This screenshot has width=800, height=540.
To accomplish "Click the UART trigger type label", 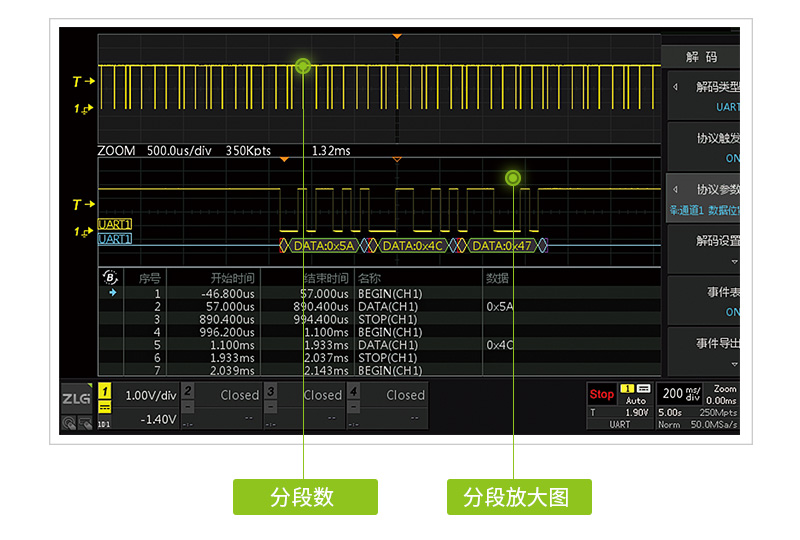I will [619, 424].
